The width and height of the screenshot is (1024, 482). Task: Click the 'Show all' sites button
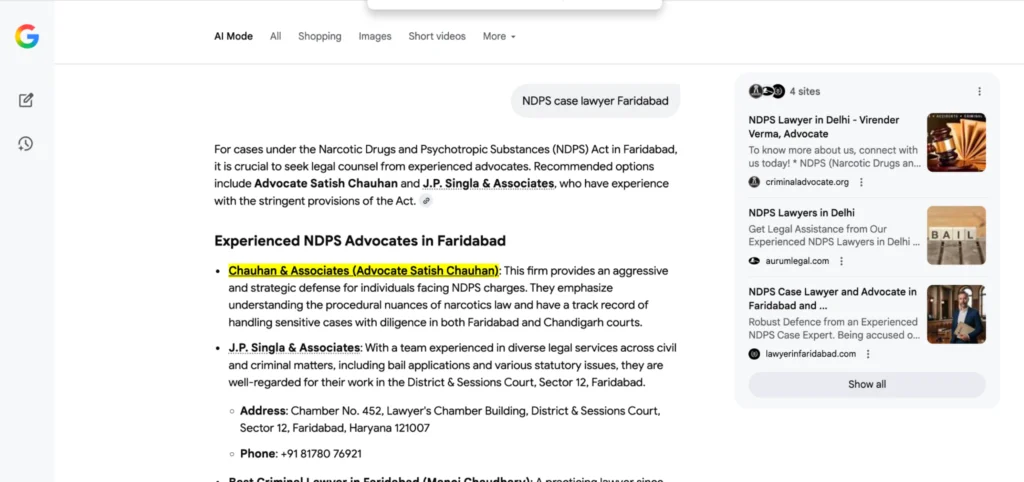tap(867, 385)
